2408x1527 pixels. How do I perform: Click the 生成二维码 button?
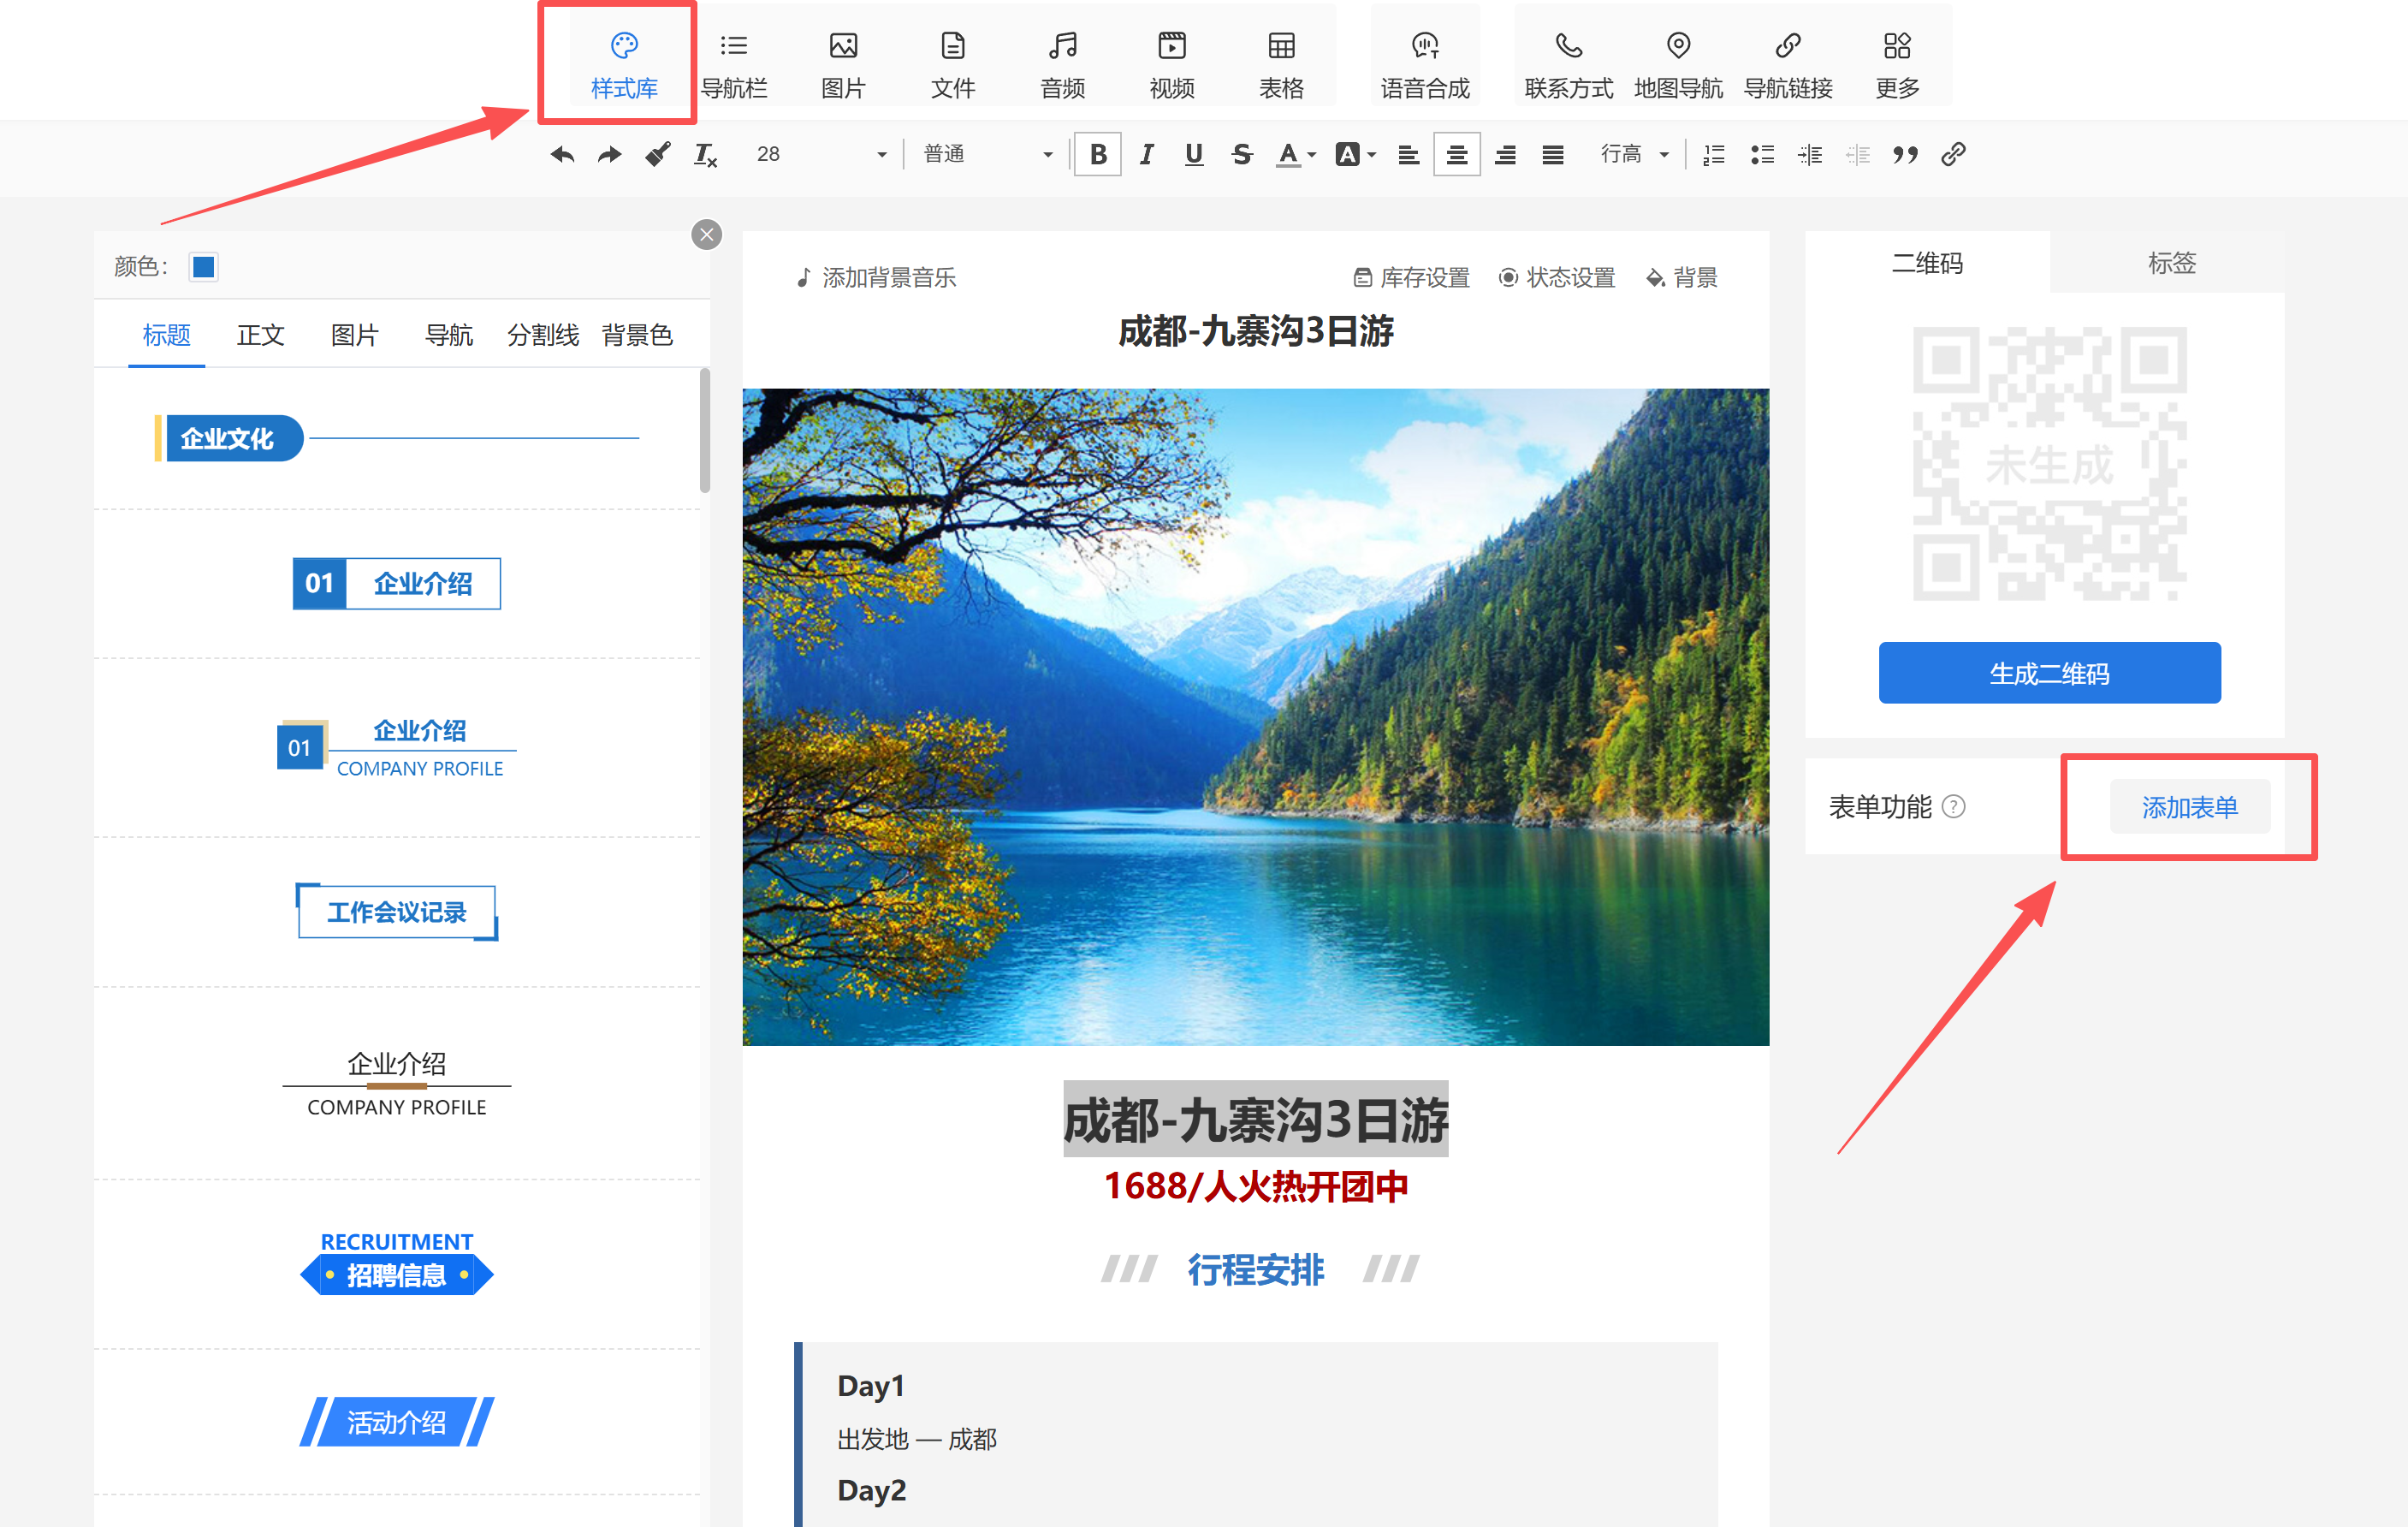tap(2049, 673)
